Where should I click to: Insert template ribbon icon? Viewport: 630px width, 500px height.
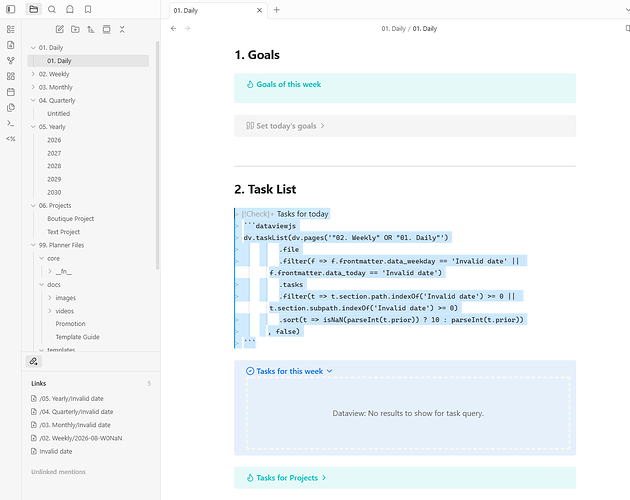tap(11, 139)
